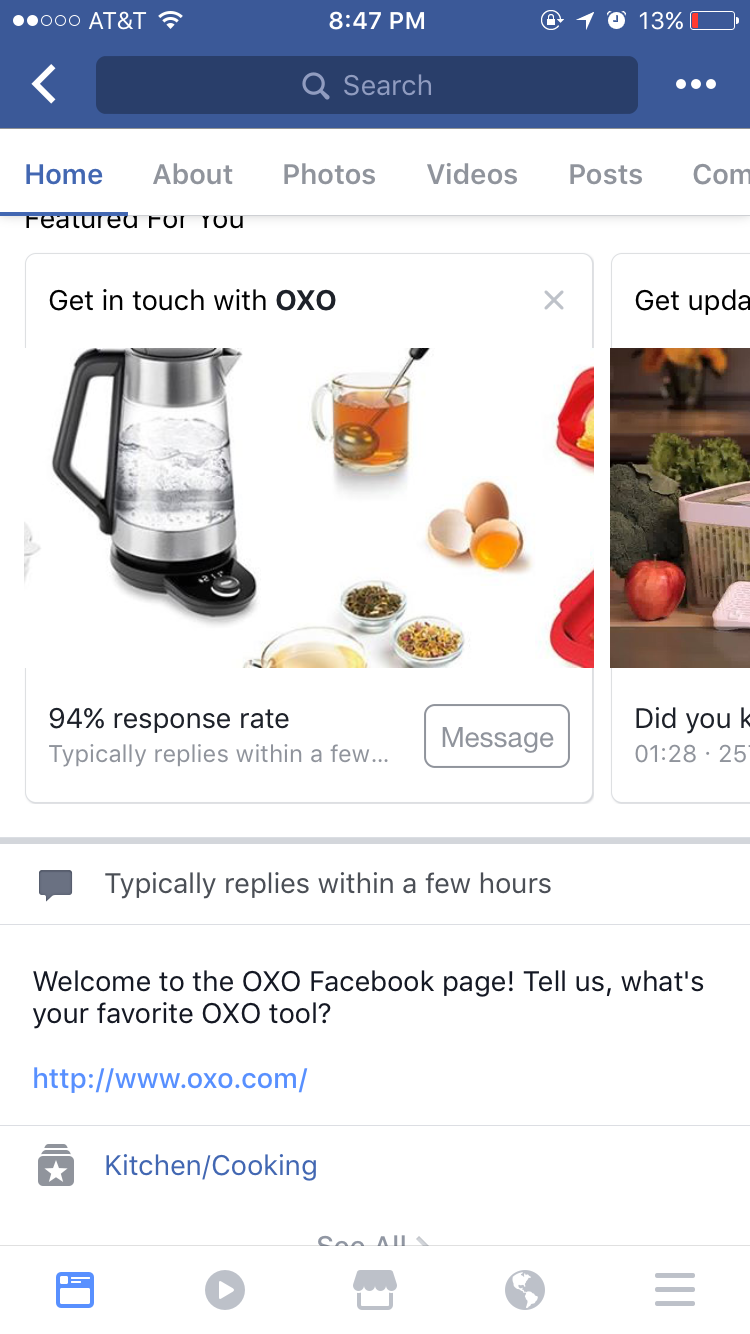Tap the back arrow icon
750x1334 pixels.
(x=44, y=85)
